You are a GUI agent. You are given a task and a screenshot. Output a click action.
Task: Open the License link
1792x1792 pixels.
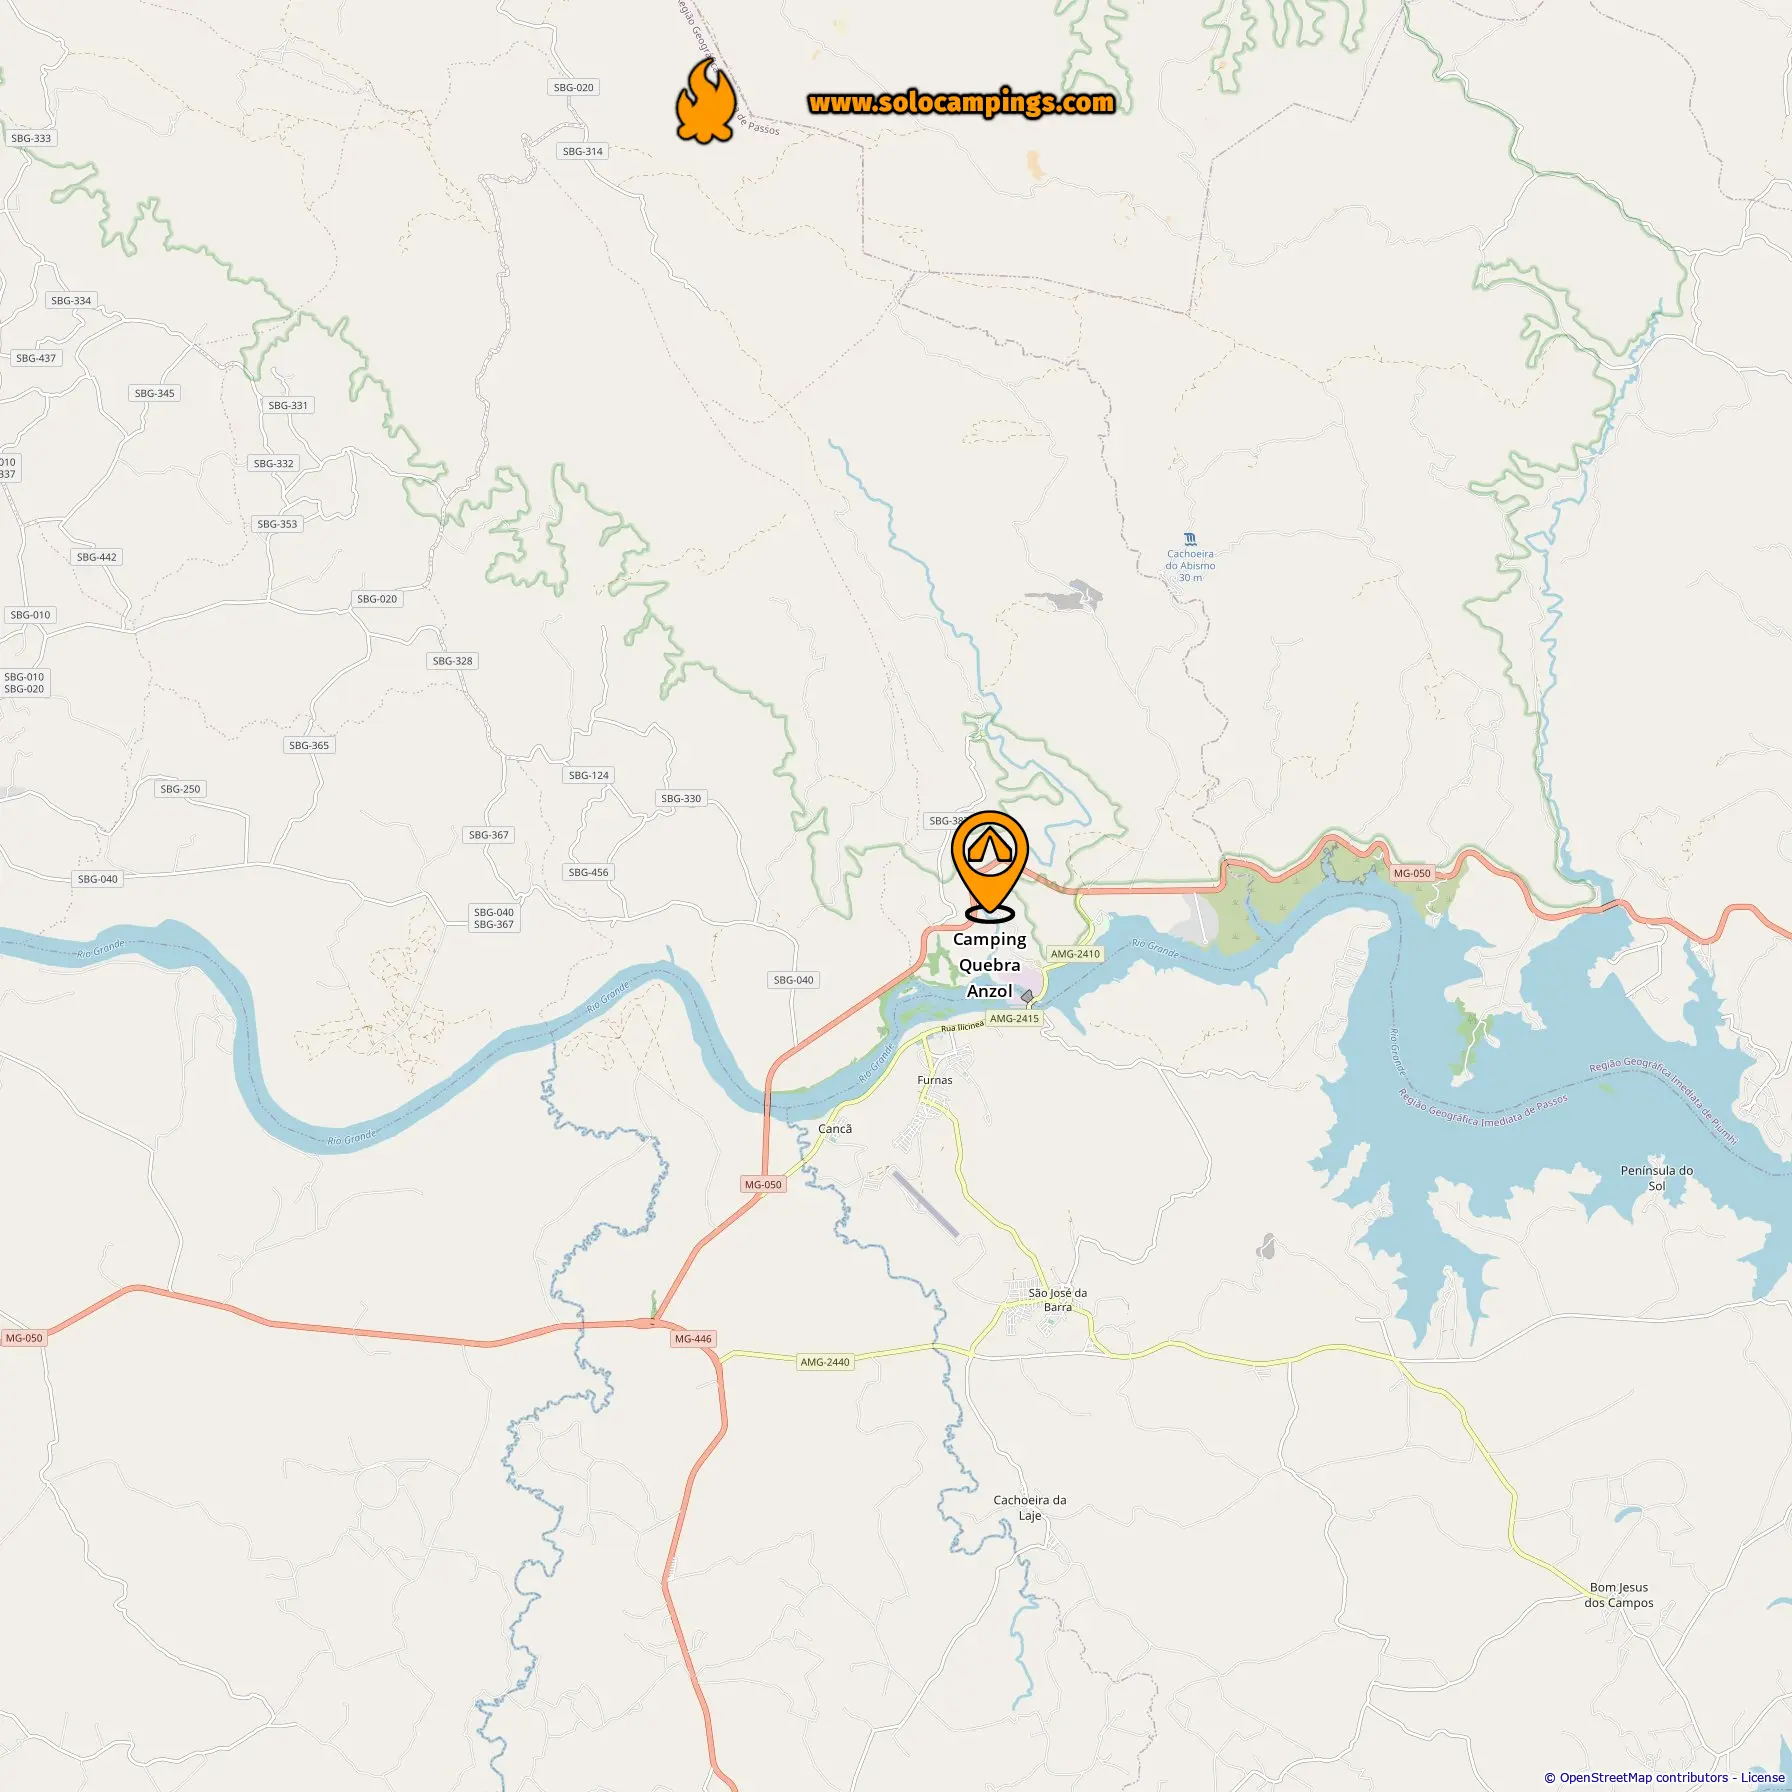coord(1762,1777)
